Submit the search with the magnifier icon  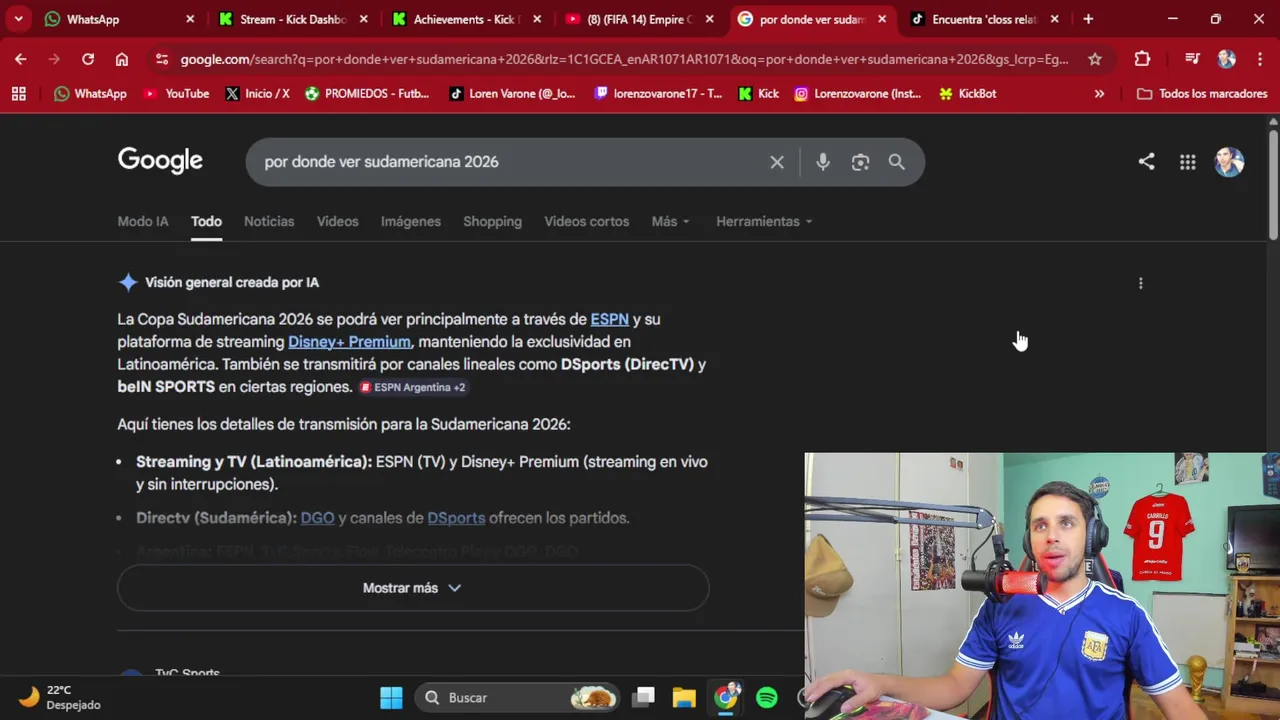pyautogui.click(x=897, y=162)
